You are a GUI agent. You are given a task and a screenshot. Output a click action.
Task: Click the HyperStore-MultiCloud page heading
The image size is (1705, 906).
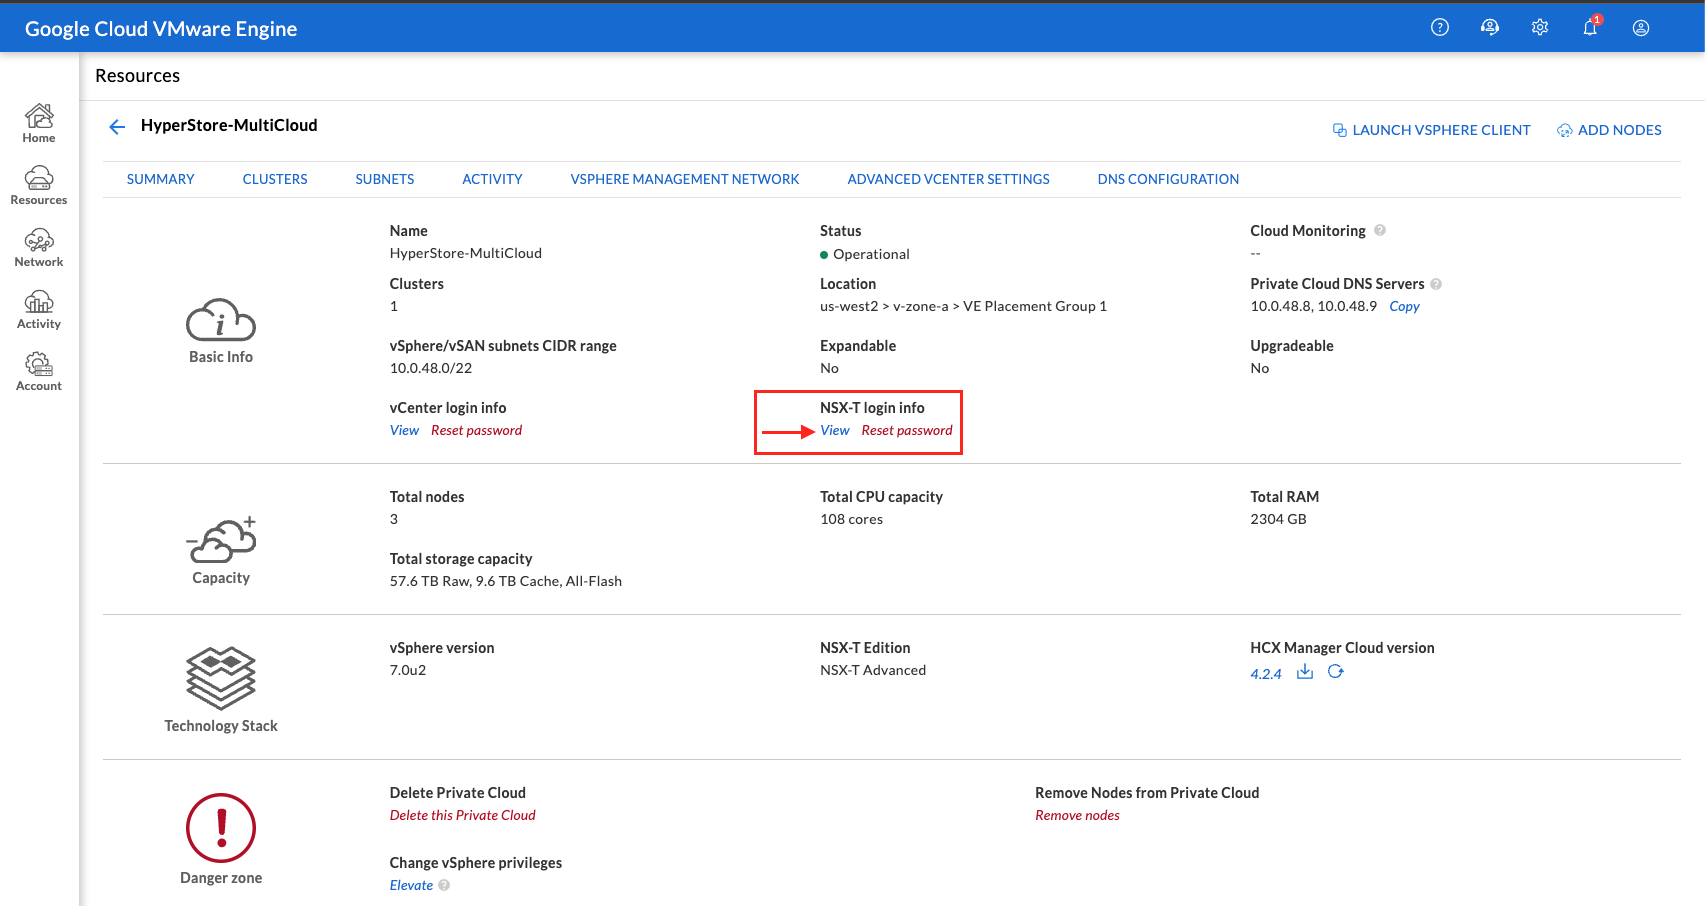(x=229, y=125)
